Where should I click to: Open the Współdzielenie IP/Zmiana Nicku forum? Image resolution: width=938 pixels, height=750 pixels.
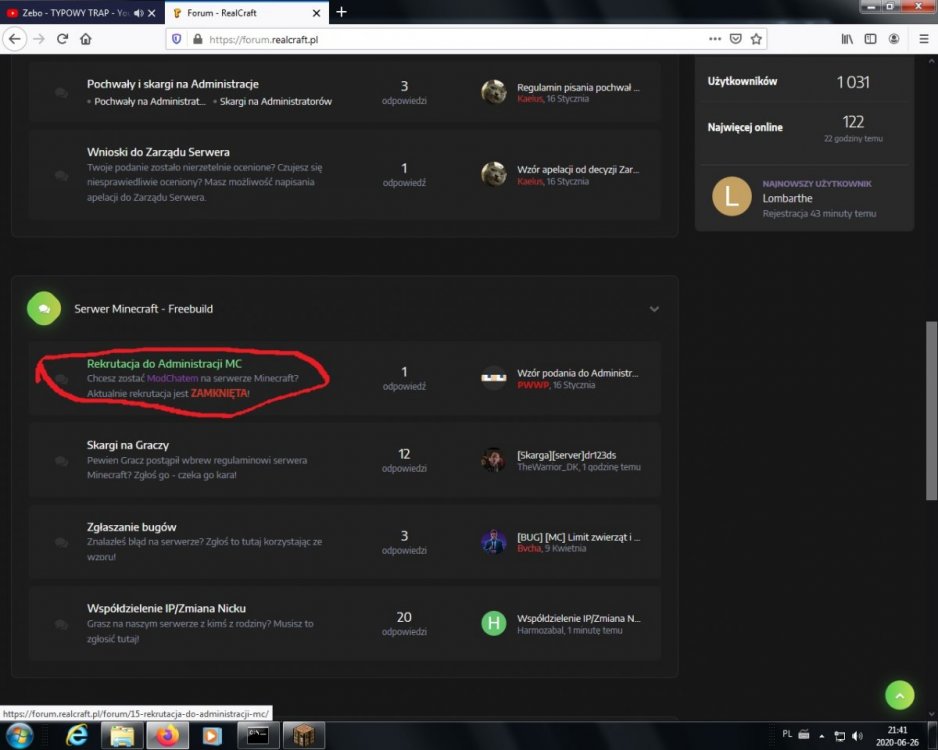click(x=166, y=608)
